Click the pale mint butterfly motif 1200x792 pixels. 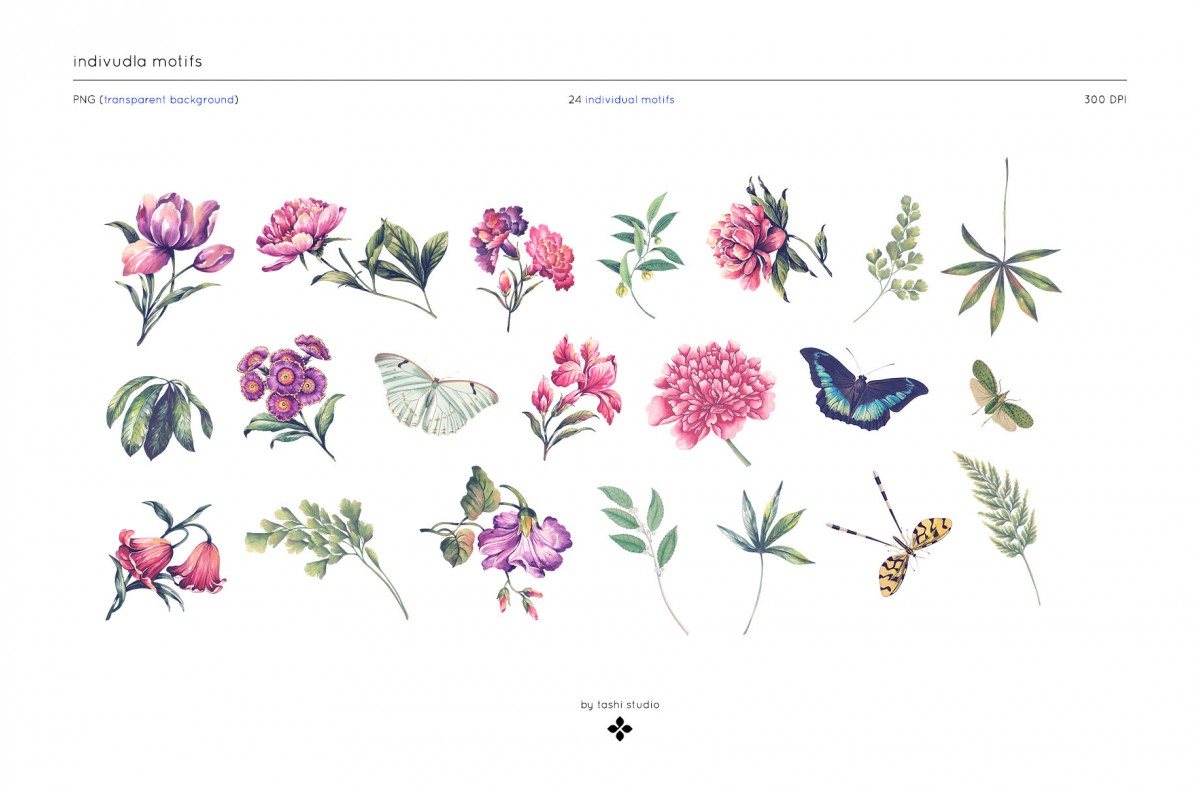tap(435, 393)
